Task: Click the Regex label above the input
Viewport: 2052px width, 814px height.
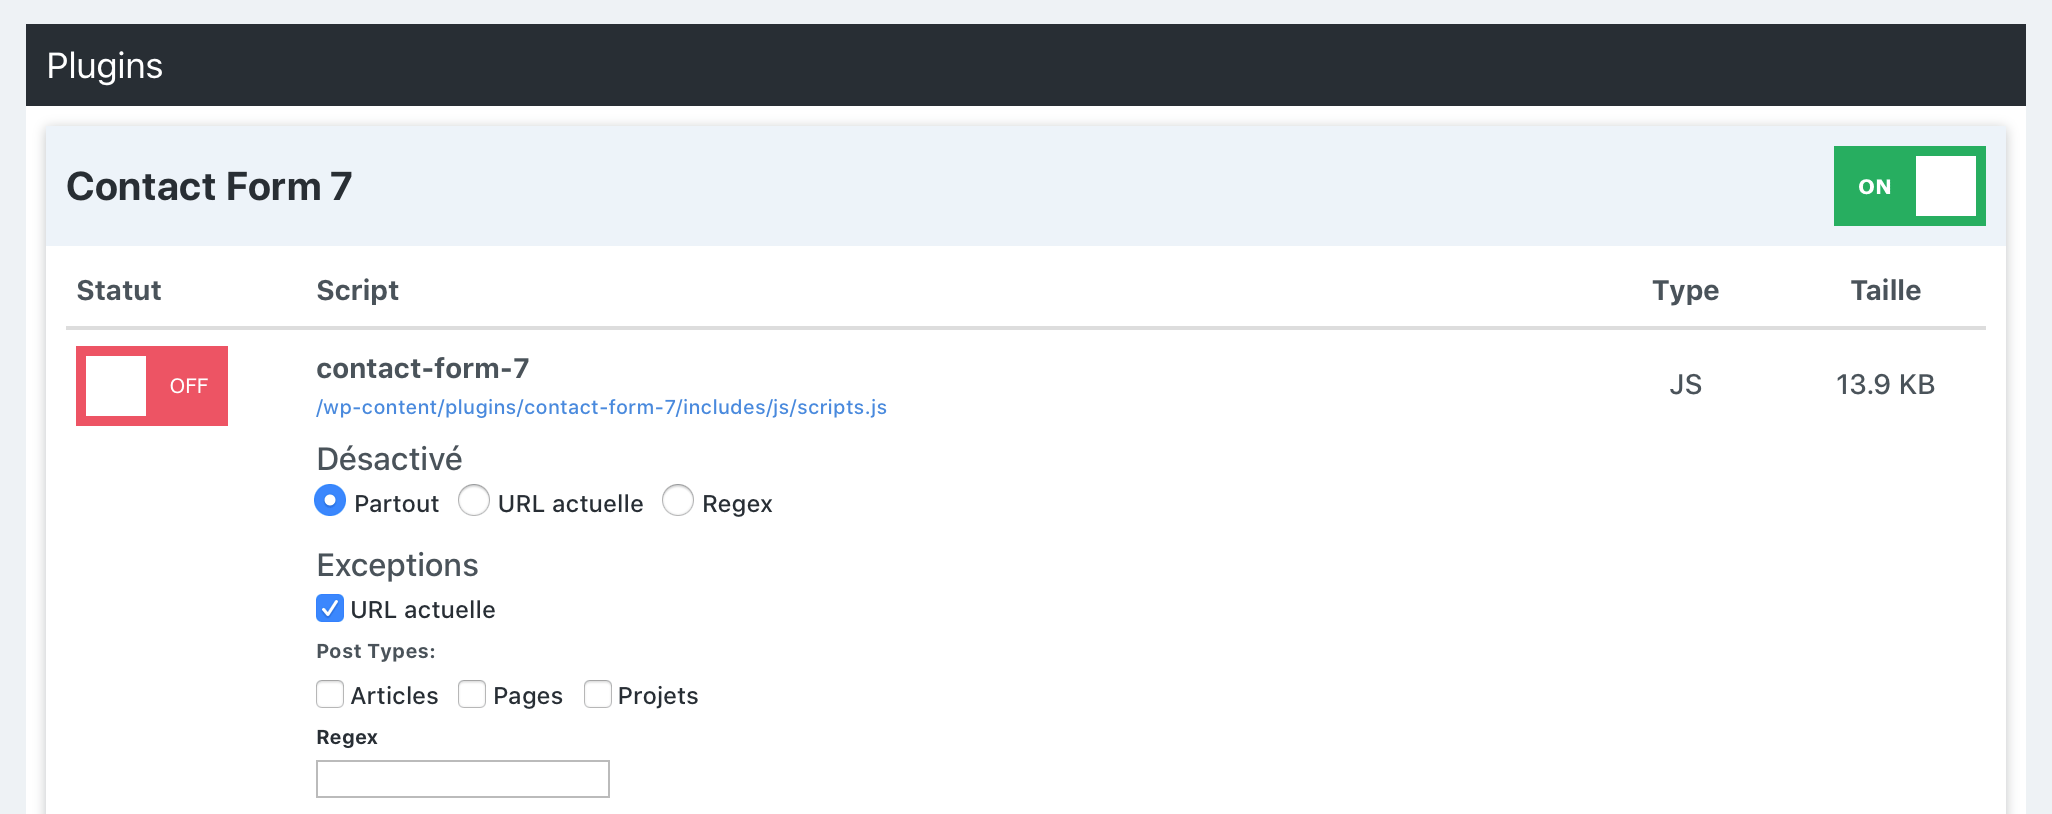Action: [347, 738]
